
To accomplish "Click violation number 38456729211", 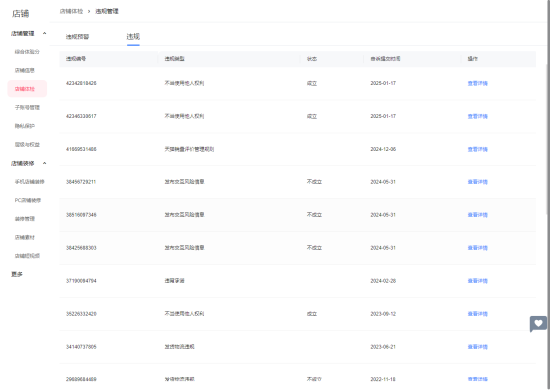I will click(x=81, y=182).
